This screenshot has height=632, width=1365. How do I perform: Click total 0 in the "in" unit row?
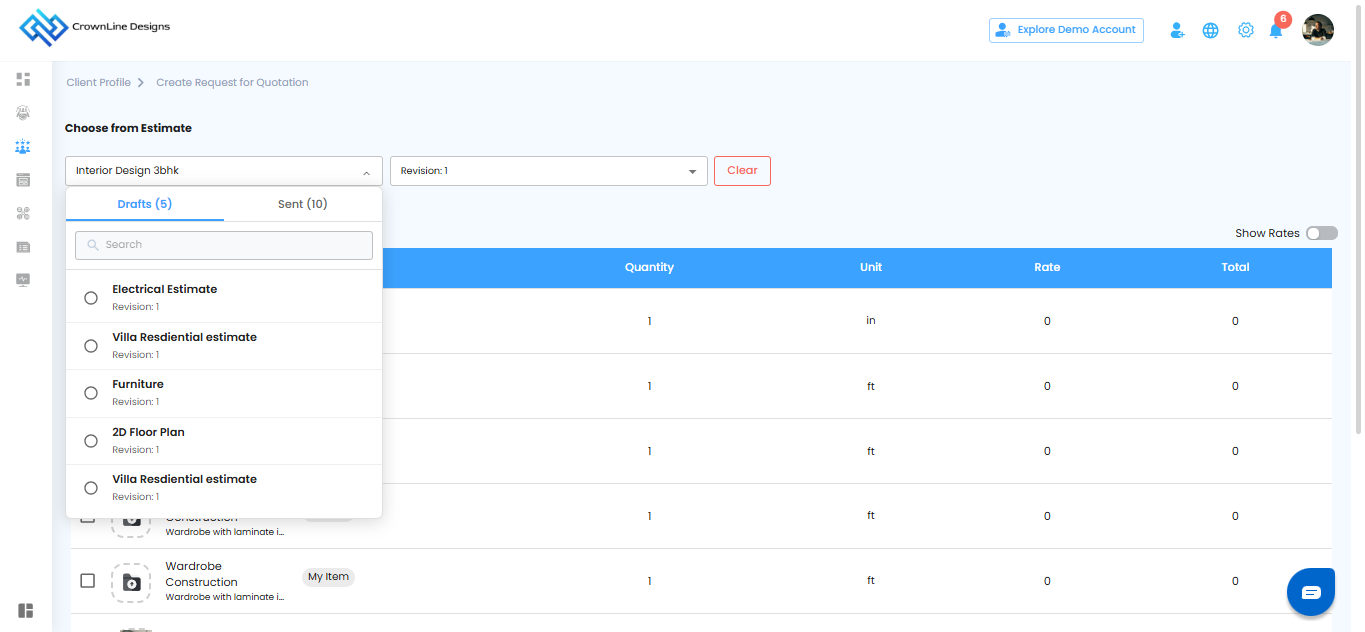pos(1235,321)
